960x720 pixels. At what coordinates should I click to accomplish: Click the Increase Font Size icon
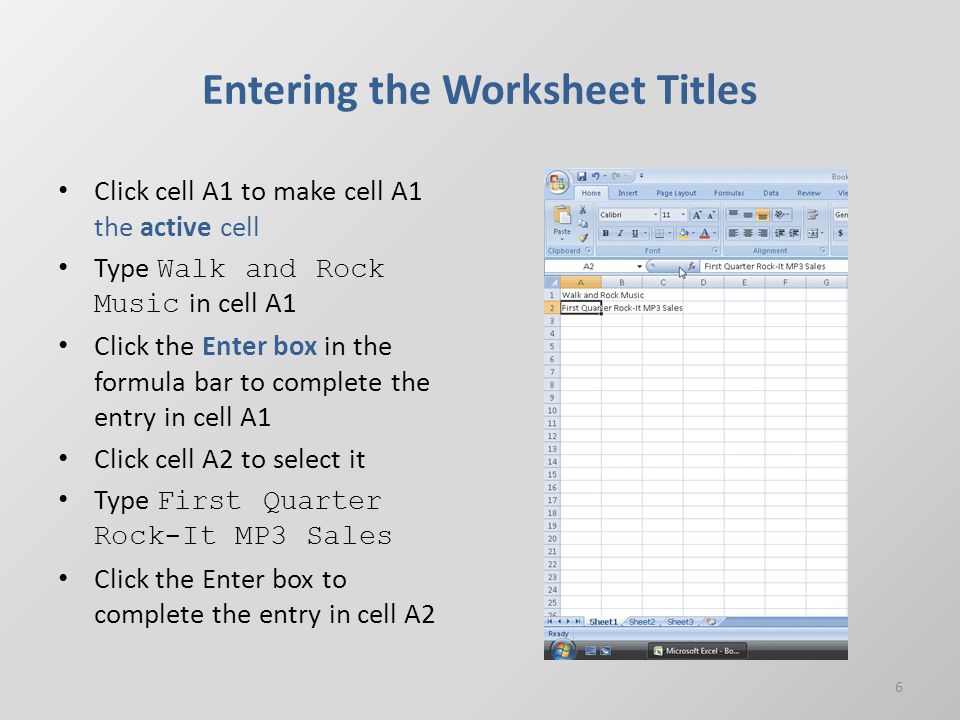[x=697, y=216]
